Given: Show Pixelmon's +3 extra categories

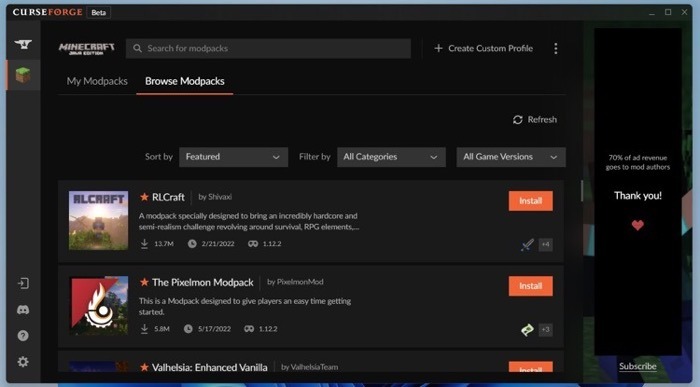Looking at the screenshot, I should coord(545,329).
